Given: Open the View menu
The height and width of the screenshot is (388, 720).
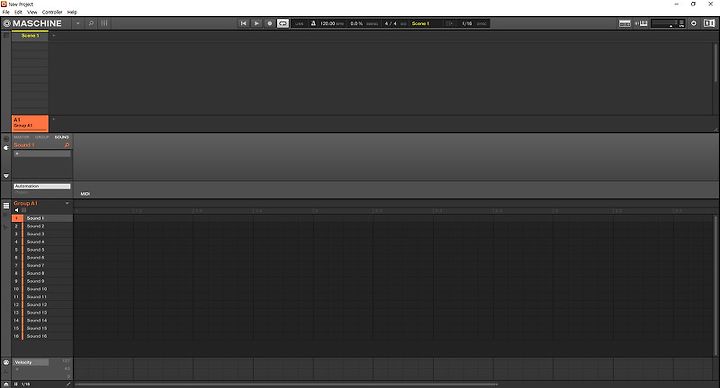Looking at the screenshot, I should click(x=32, y=12).
